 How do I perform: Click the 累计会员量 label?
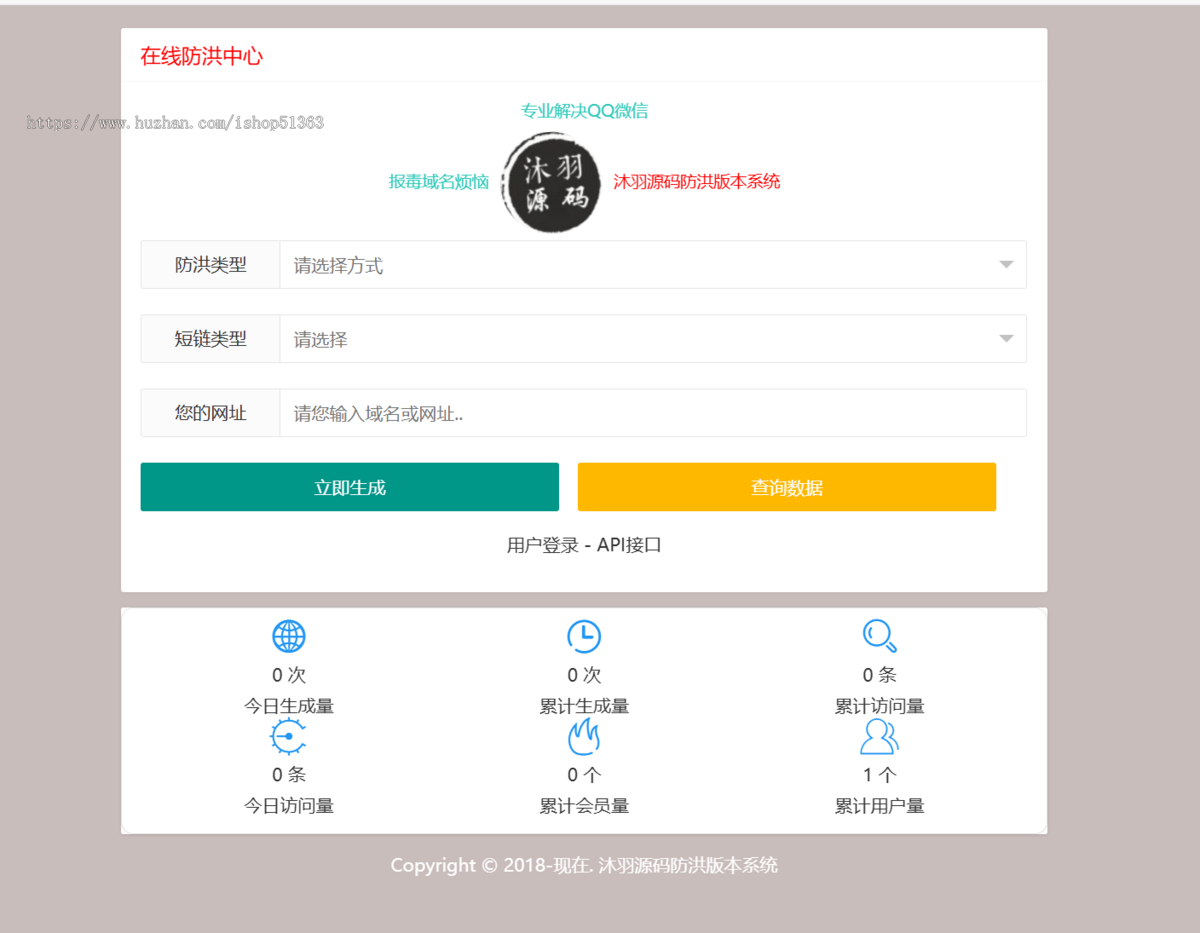coord(584,805)
